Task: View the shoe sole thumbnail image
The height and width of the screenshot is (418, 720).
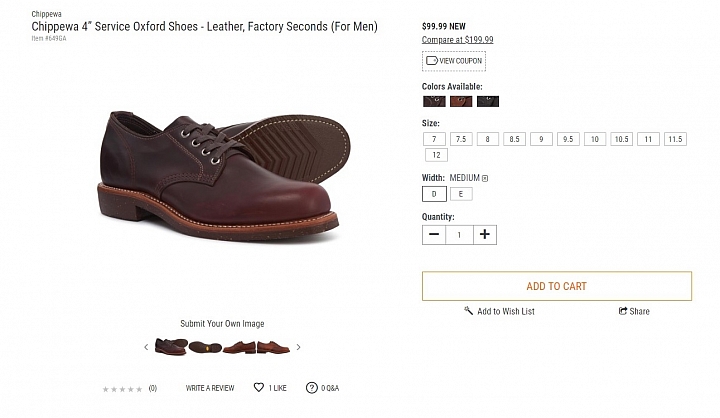Action: [205, 347]
